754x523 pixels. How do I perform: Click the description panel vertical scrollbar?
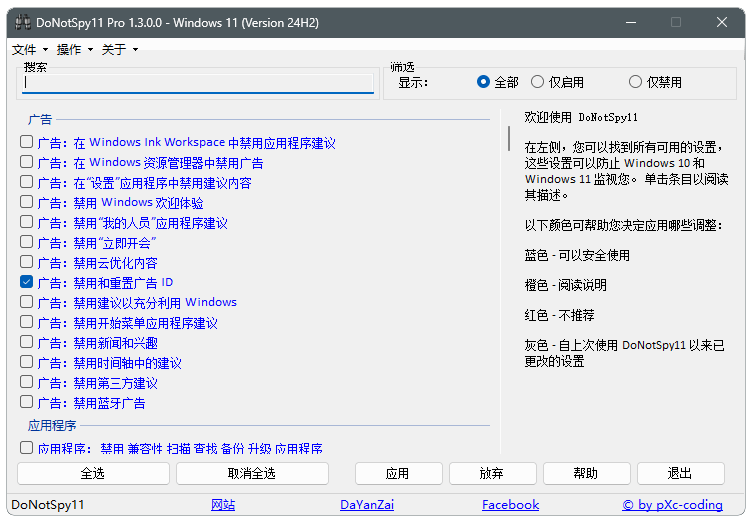click(508, 138)
